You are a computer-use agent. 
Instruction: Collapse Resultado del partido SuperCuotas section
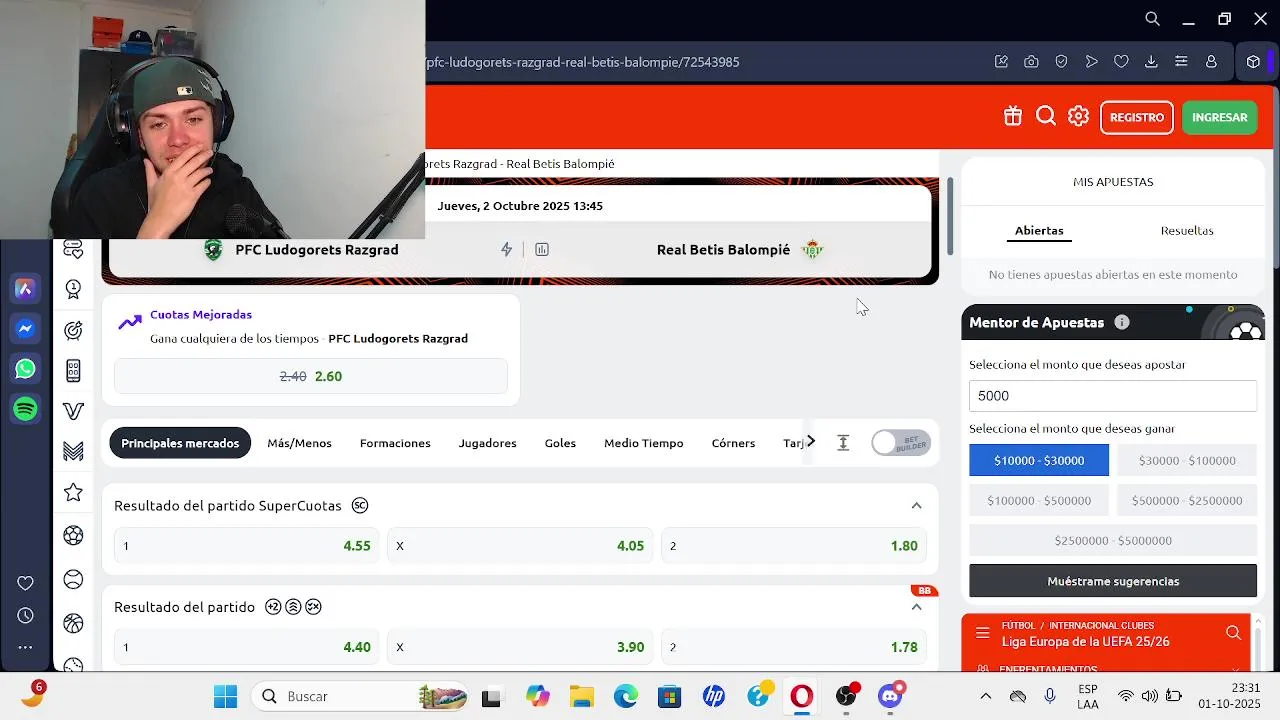tap(916, 506)
